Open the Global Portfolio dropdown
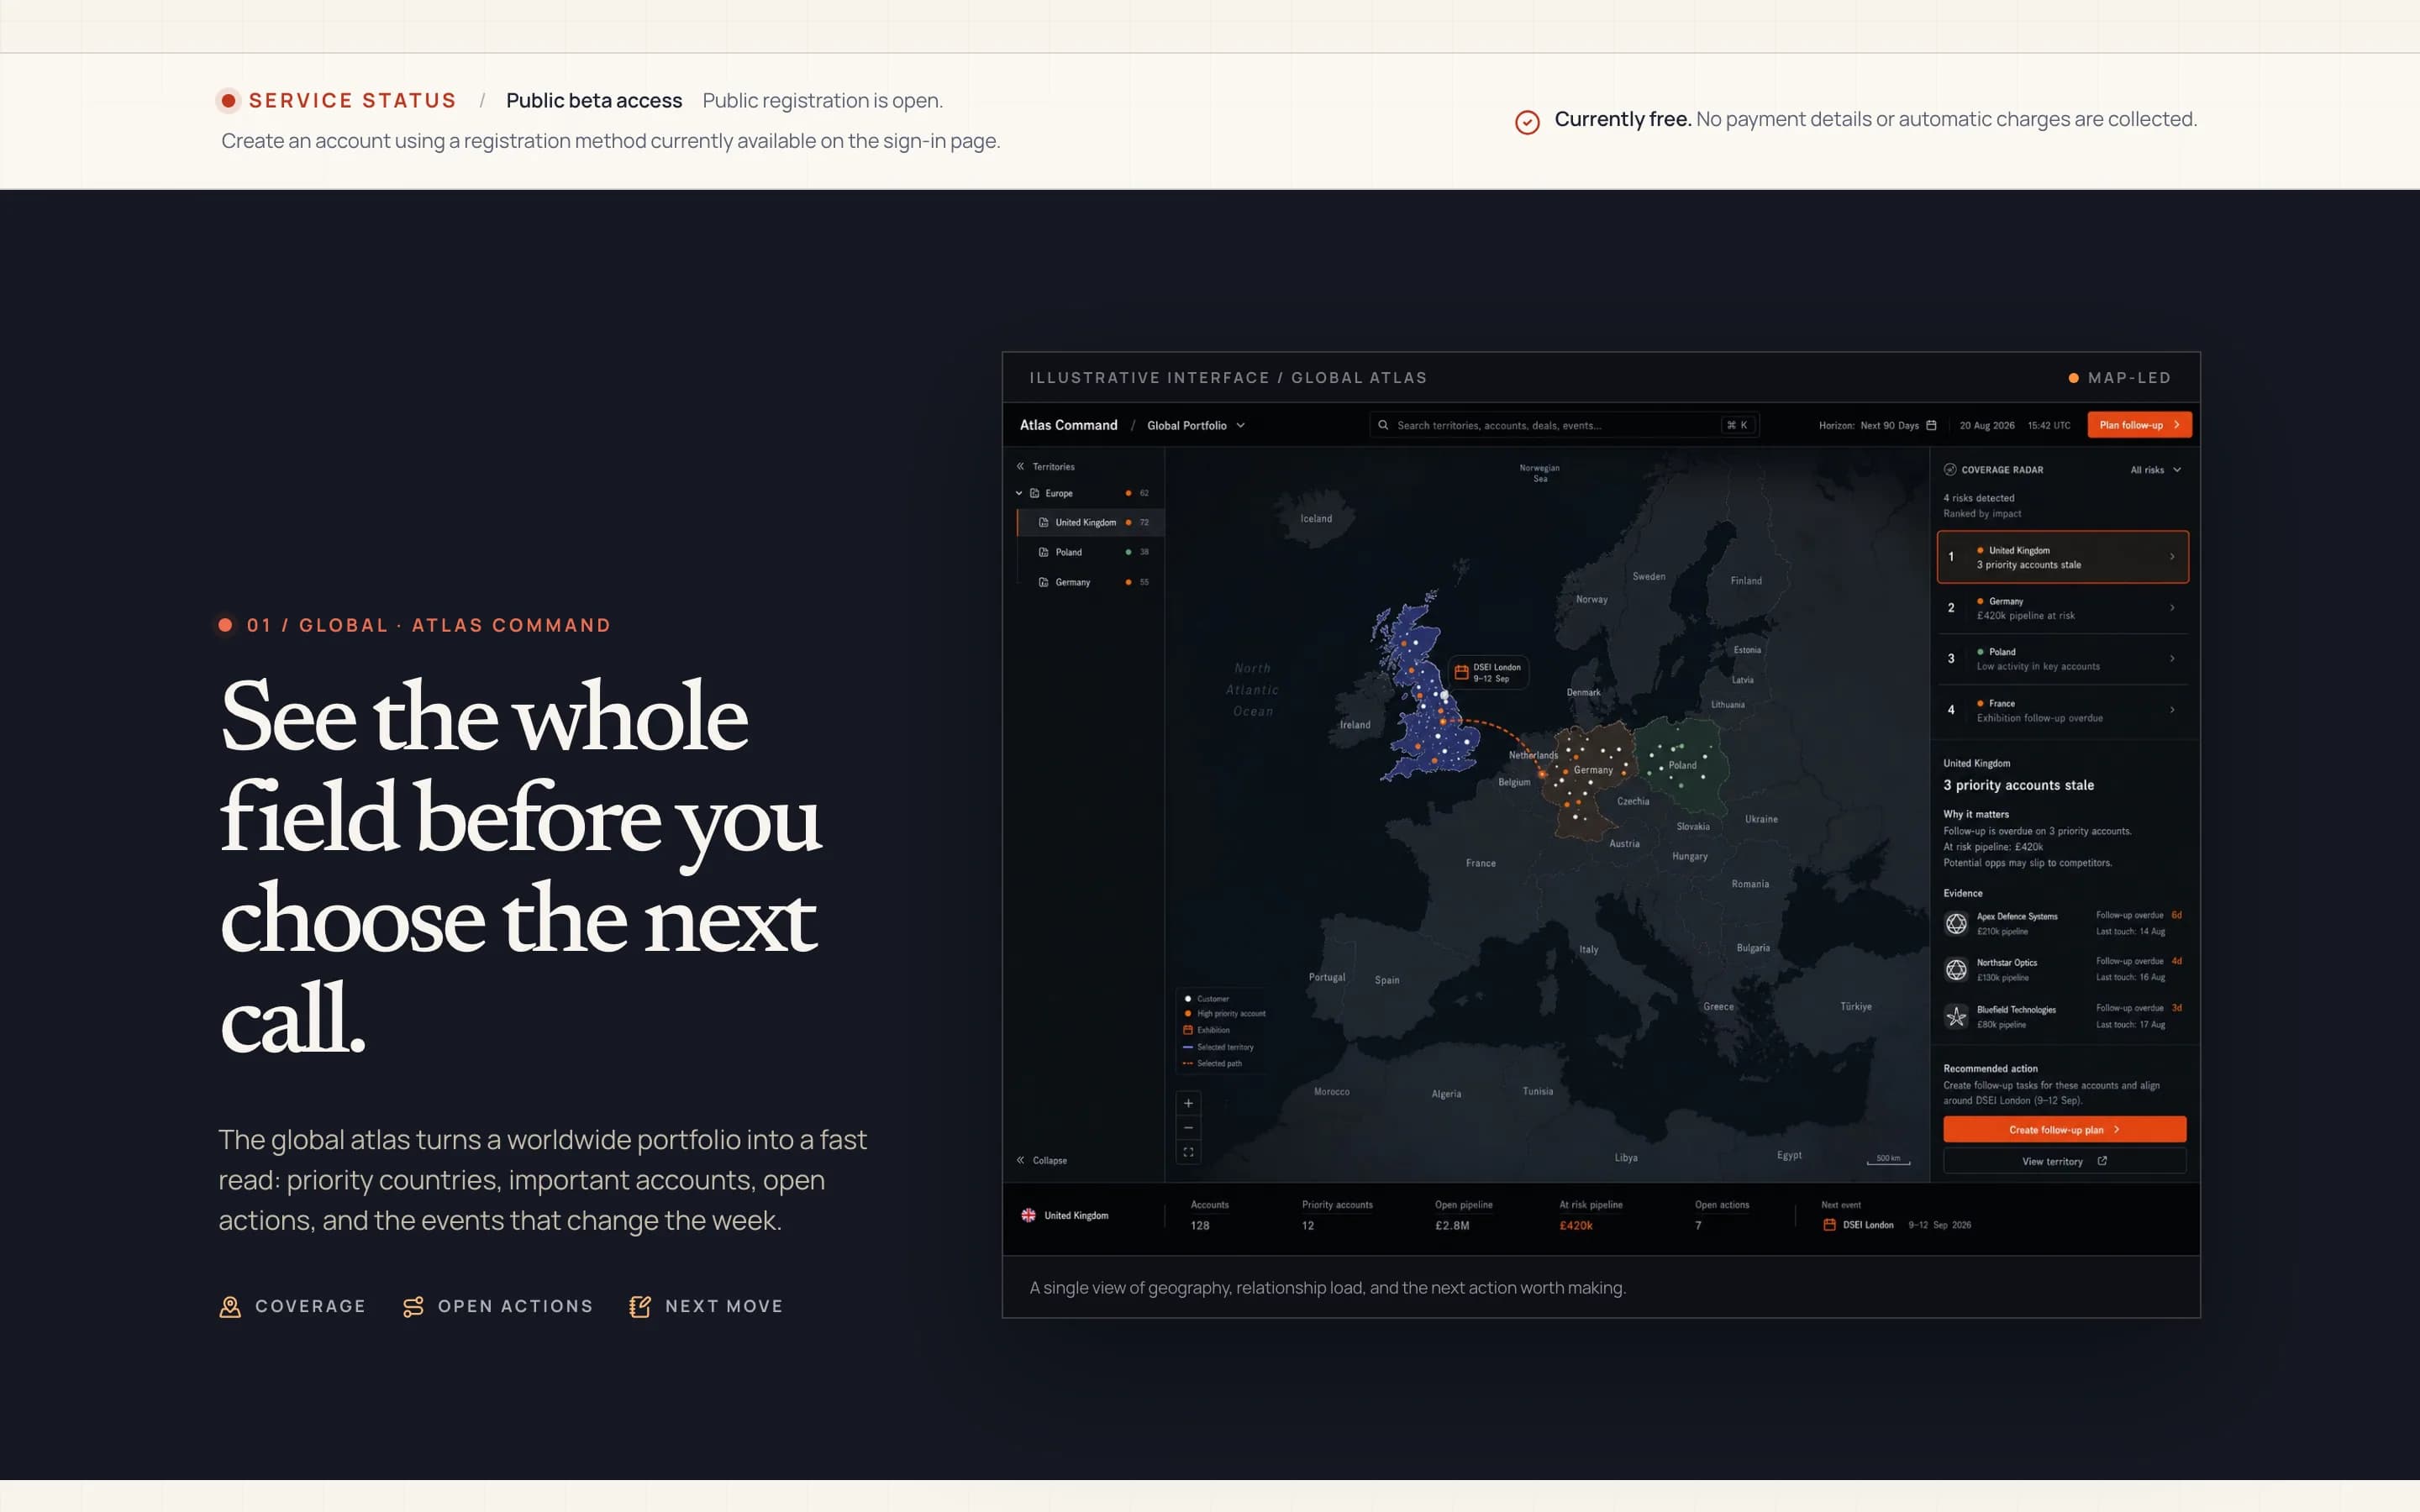2420x1512 pixels. coord(1196,425)
